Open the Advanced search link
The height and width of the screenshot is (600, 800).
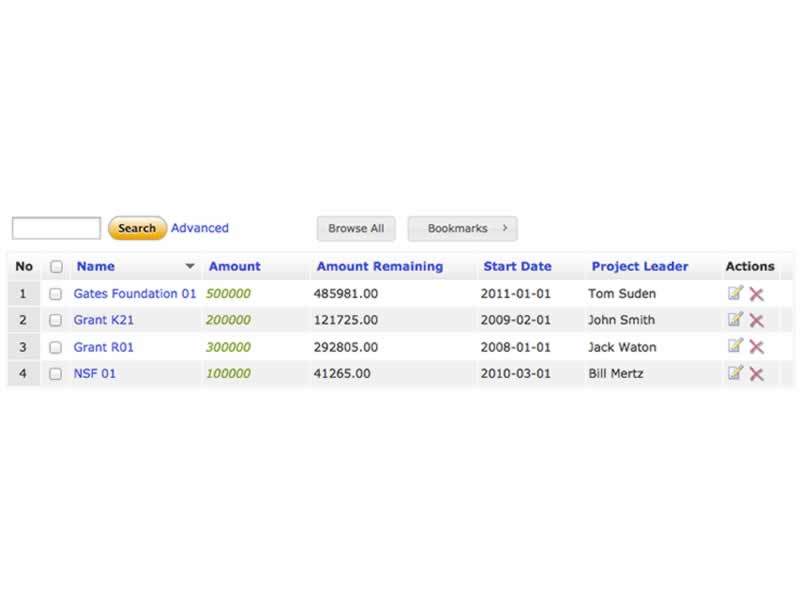(200, 228)
